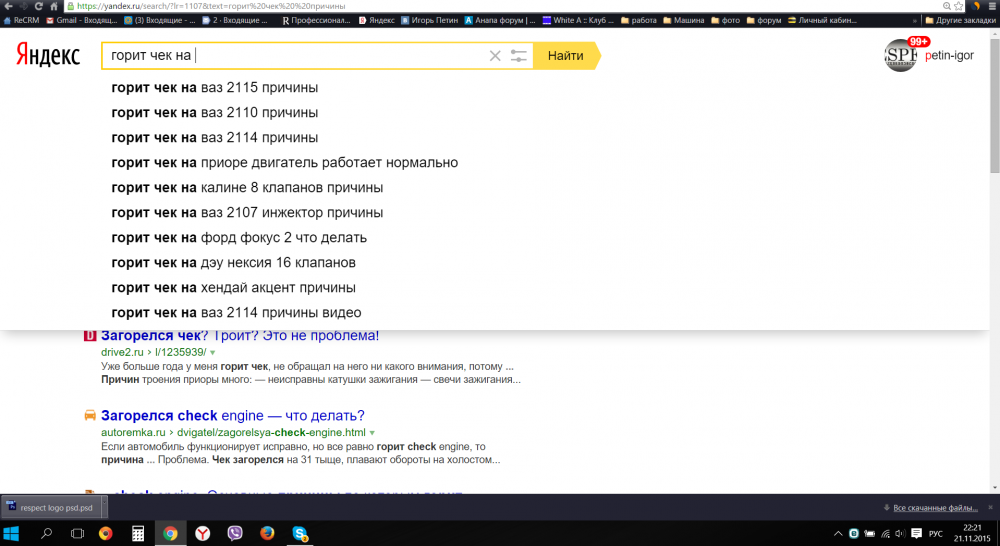Click the drive2 favicon beside first result

tap(90, 336)
